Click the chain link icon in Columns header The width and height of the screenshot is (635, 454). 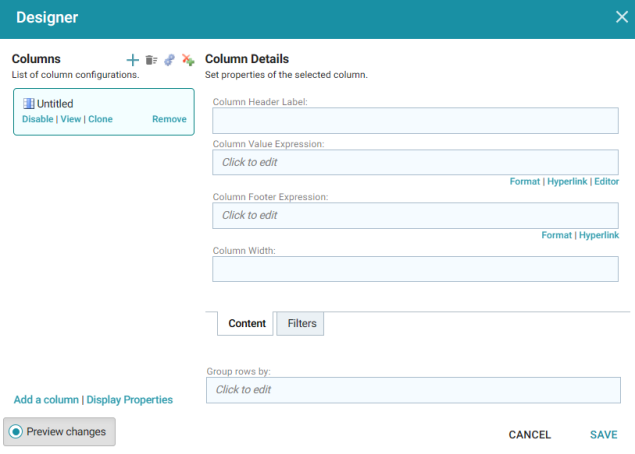[169, 60]
